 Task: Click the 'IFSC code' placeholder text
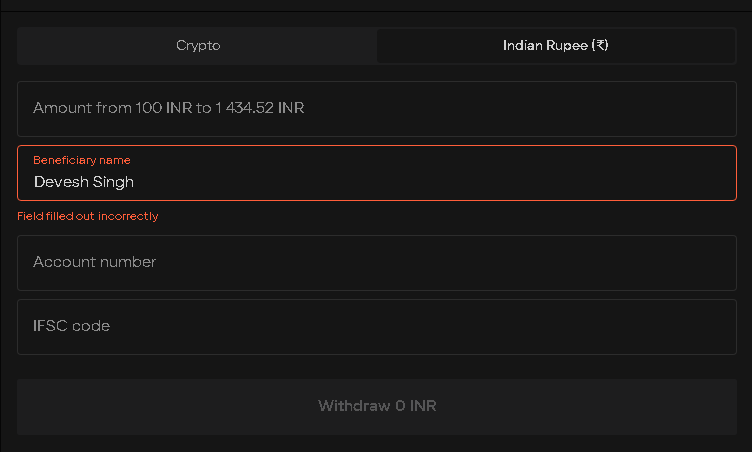pyautogui.click(x=72, y=326)
